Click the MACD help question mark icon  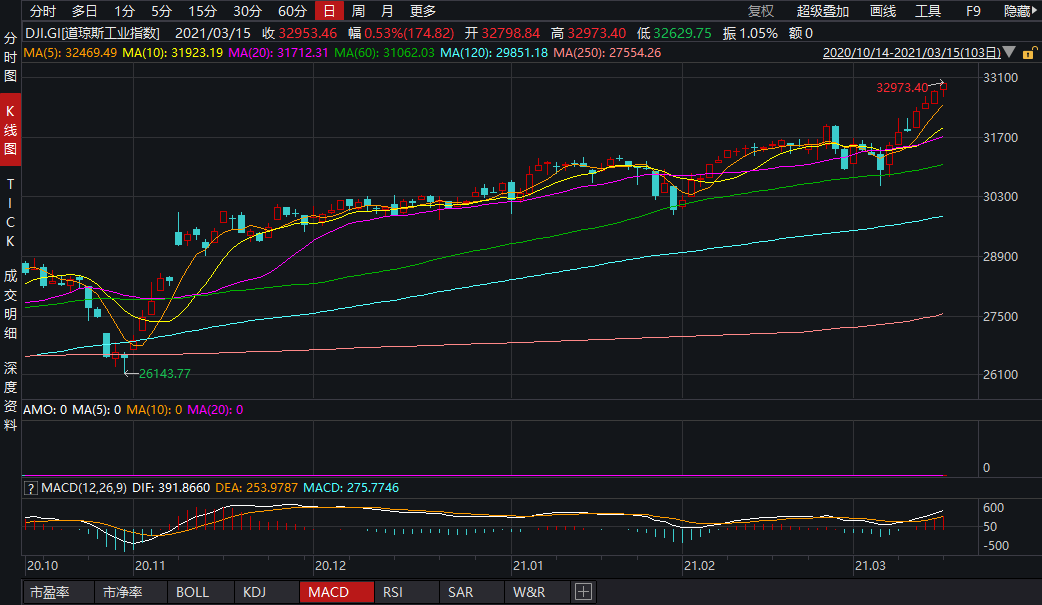tap(31, 488)
